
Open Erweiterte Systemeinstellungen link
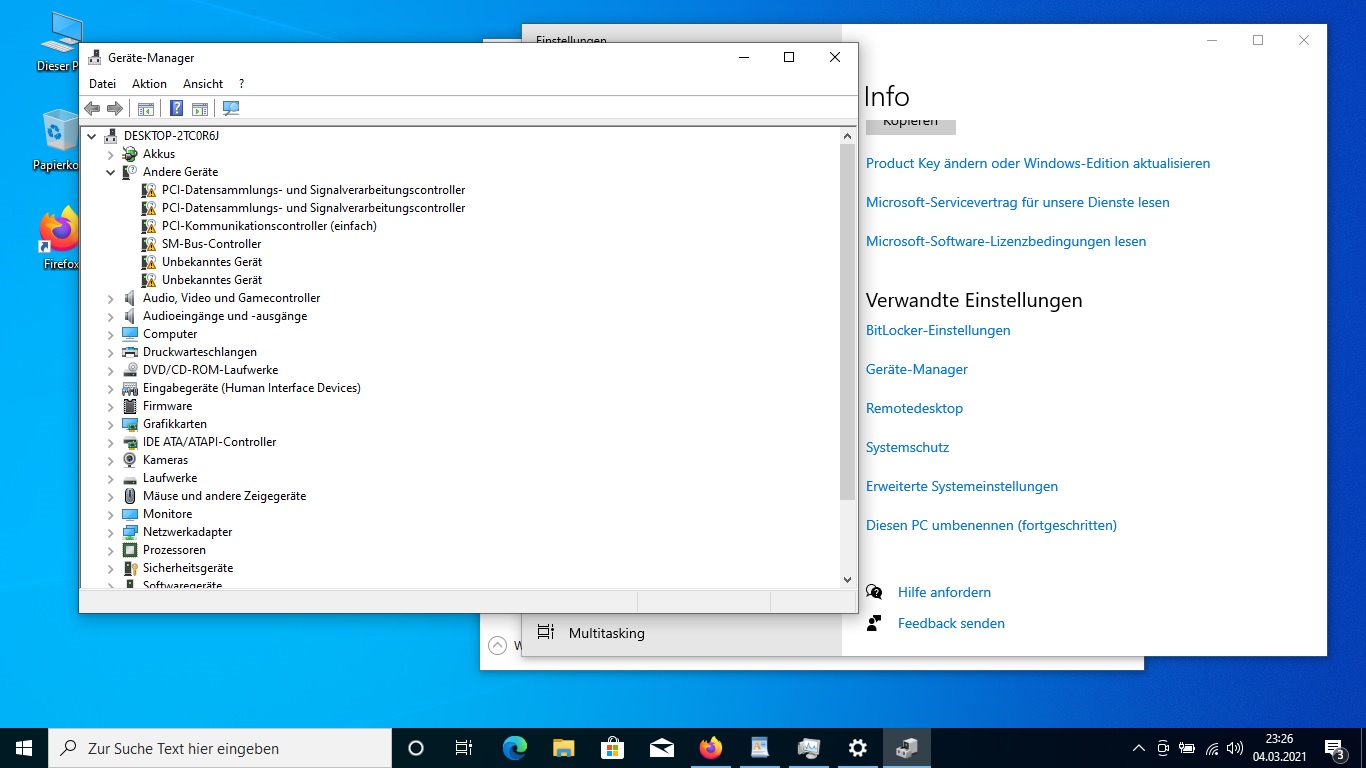coord(962,486)
